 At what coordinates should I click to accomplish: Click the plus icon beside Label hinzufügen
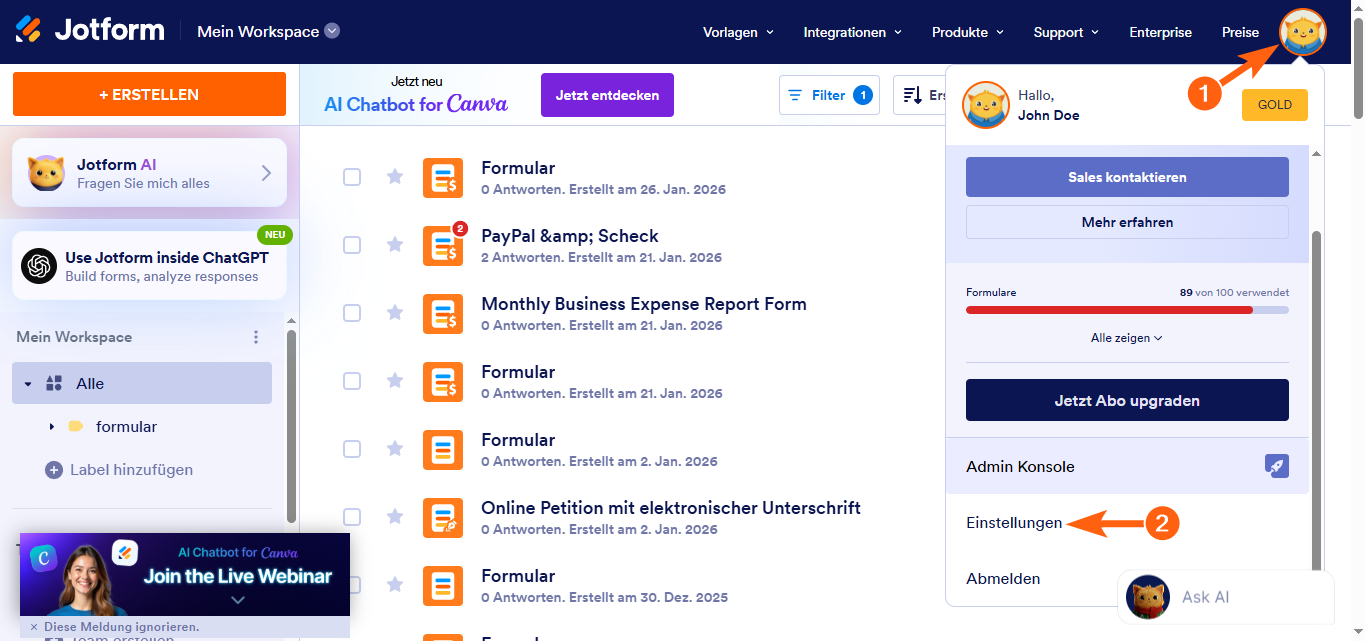pos(54,470)
